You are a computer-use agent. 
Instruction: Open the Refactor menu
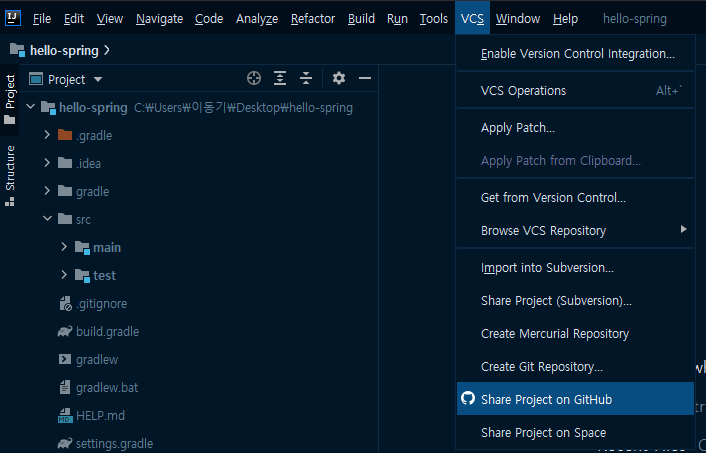pos(313,19)
